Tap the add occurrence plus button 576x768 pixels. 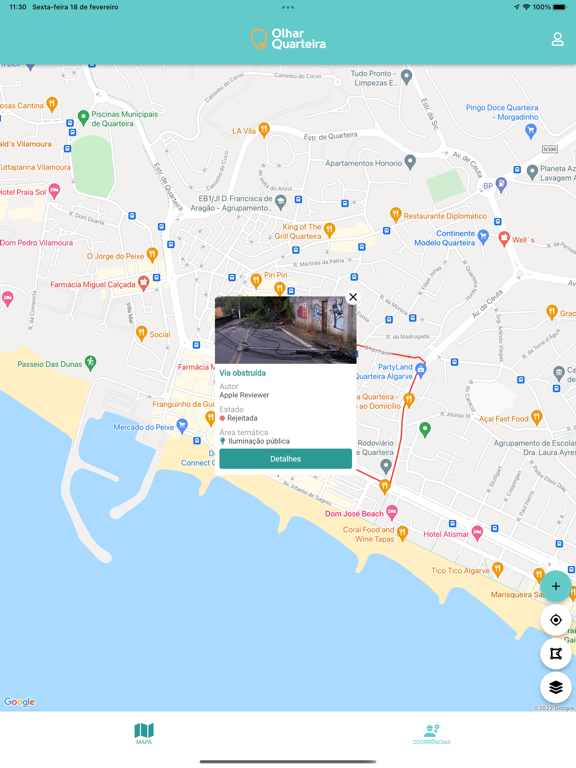[555, 586]
